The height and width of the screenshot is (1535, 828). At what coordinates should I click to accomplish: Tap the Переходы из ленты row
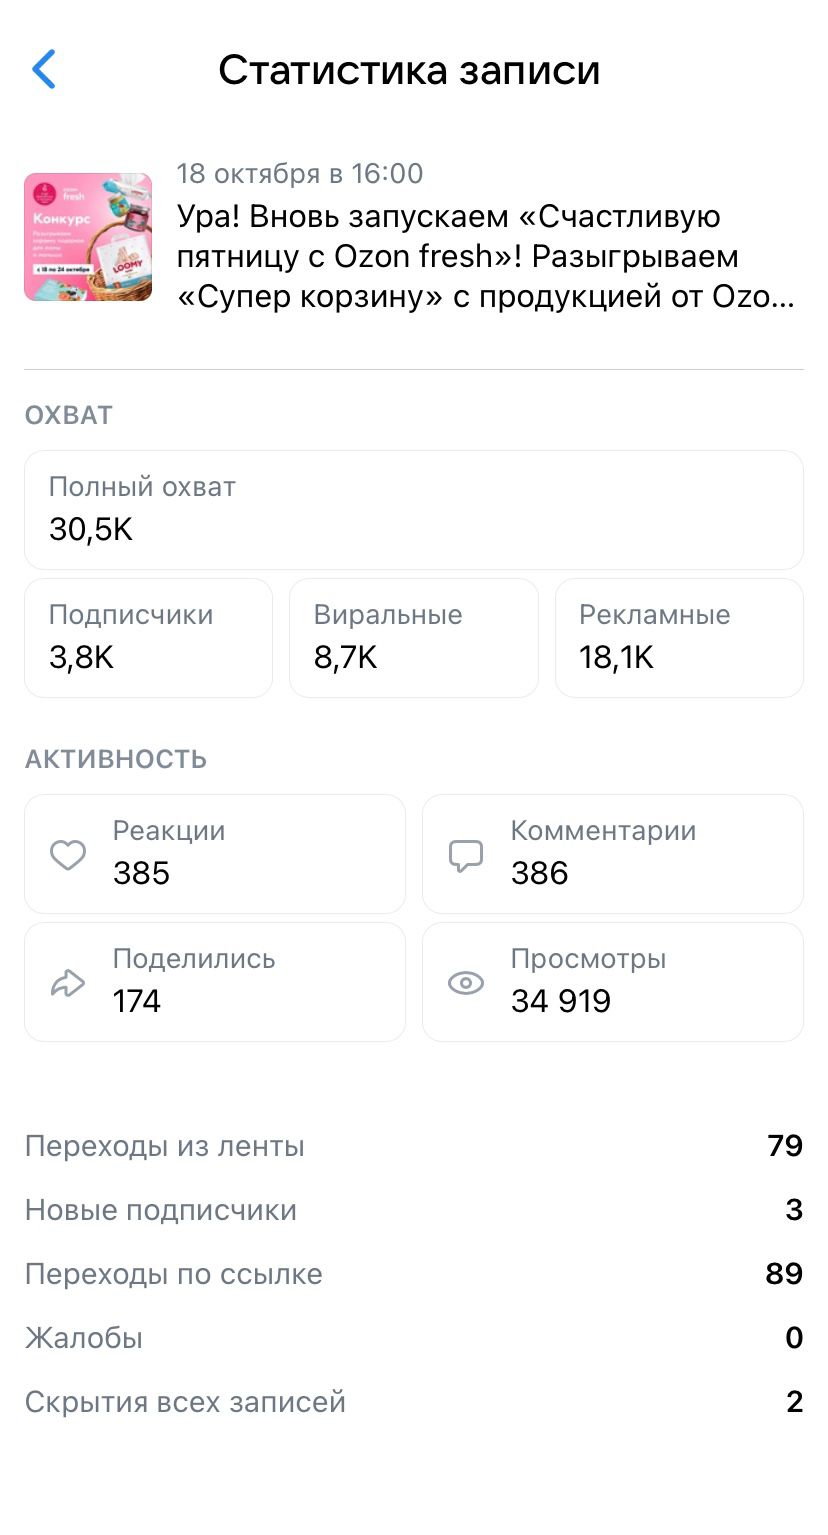(414, 1146)
